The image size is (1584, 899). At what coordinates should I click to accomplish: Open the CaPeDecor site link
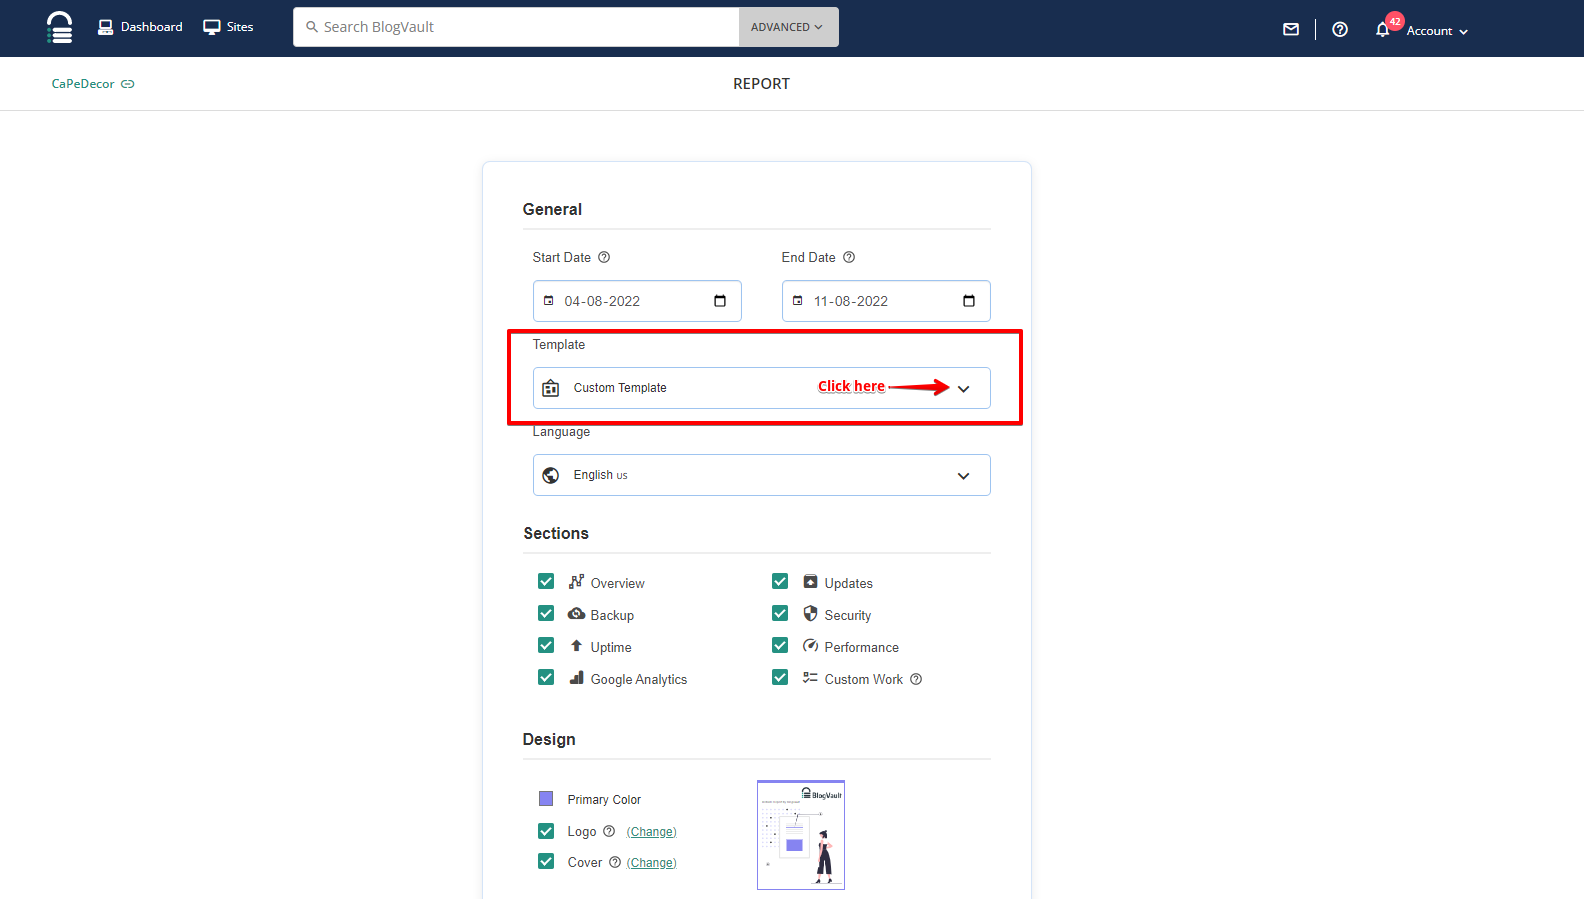point(83,84)
